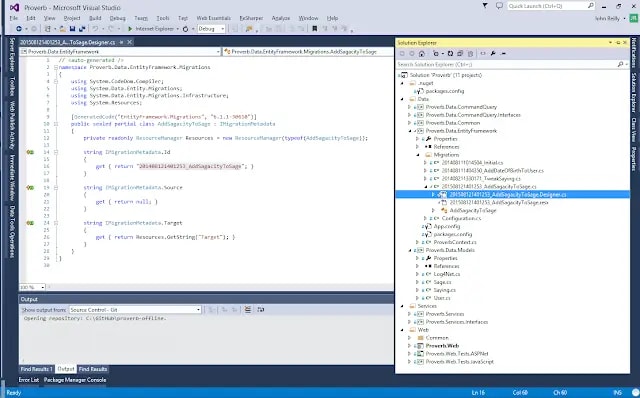The height and width of the screenshot is (398, 640).
Task: Expand the Proverb.Services project node
Action: tap(409, 314)
